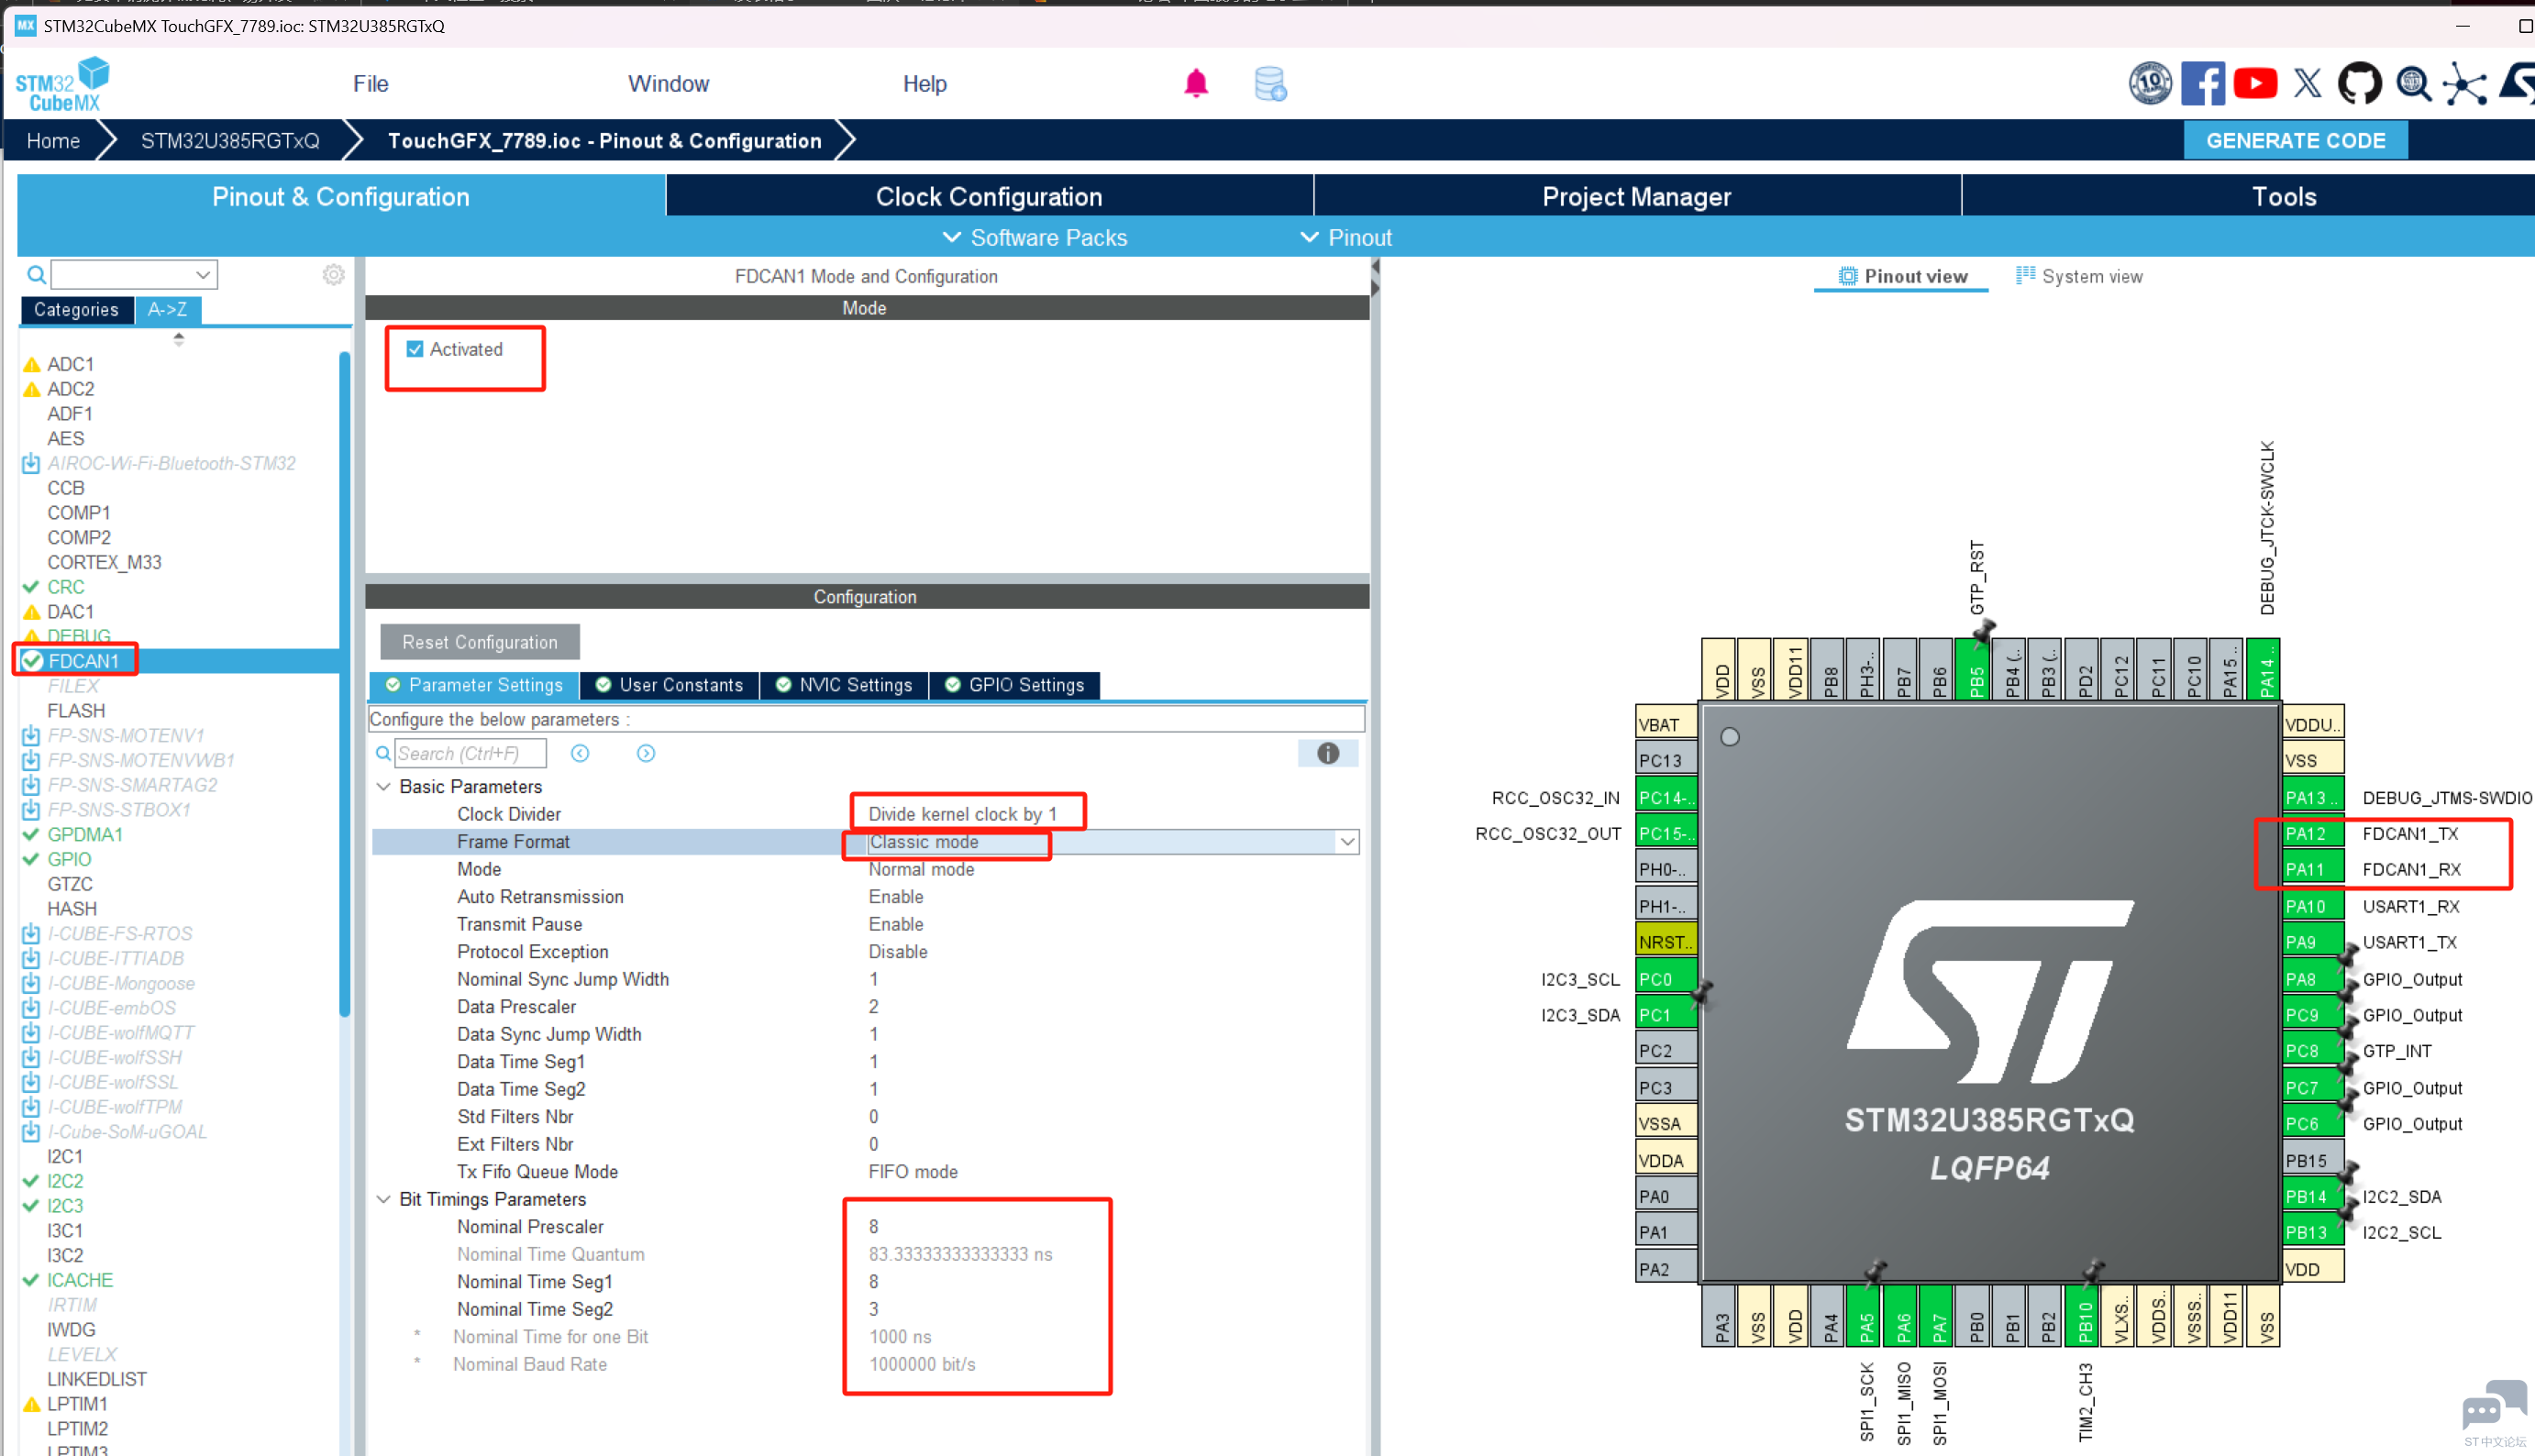The width and height of the screenshot is (2535, 1456).
Task: Click the notification bell icon
Action: pyautogui.click(x=1196, y=83)
